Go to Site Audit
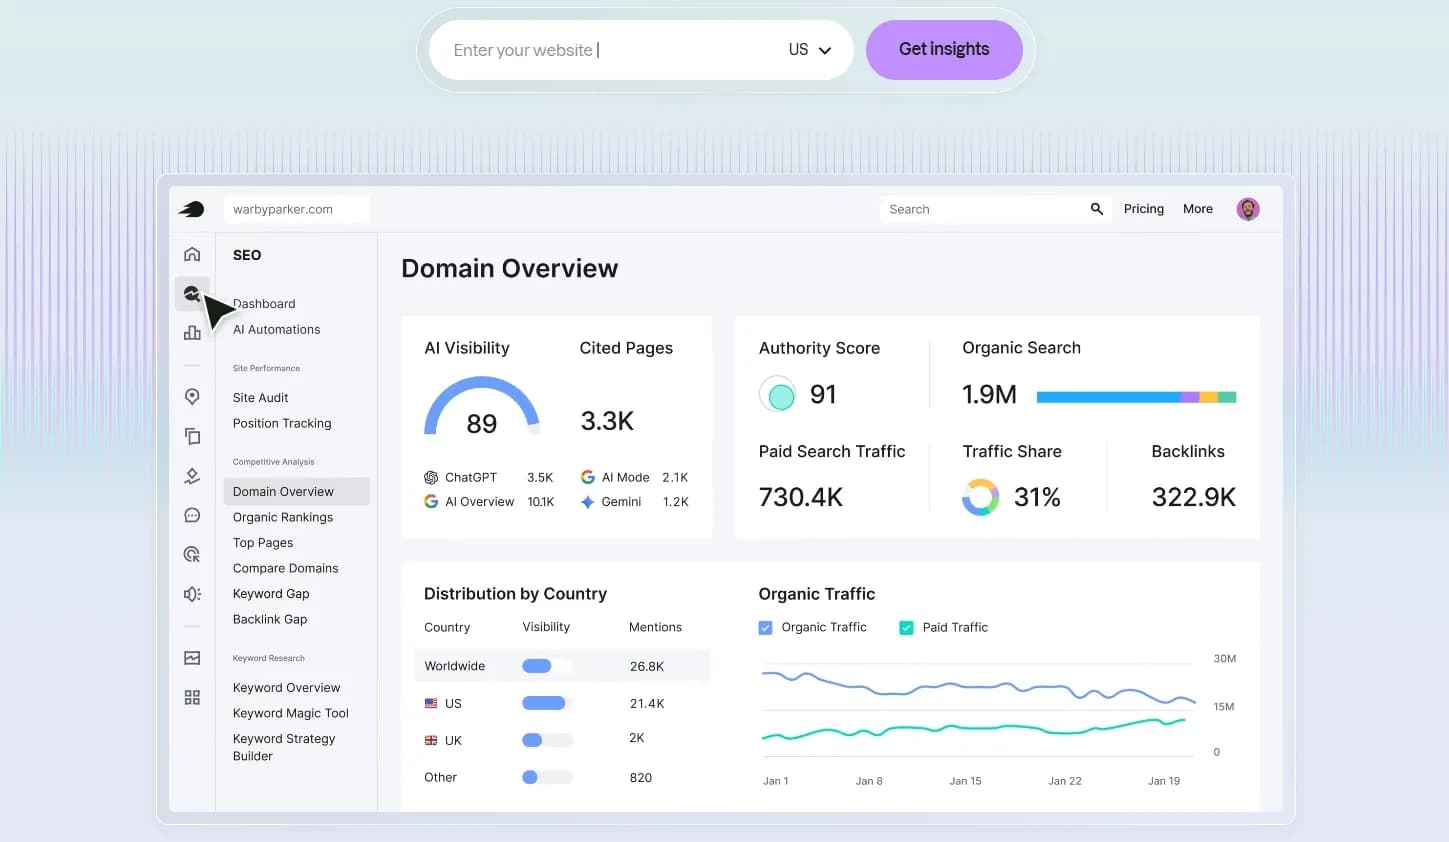Screen dimensions: 1449x842 pos(261,398)
